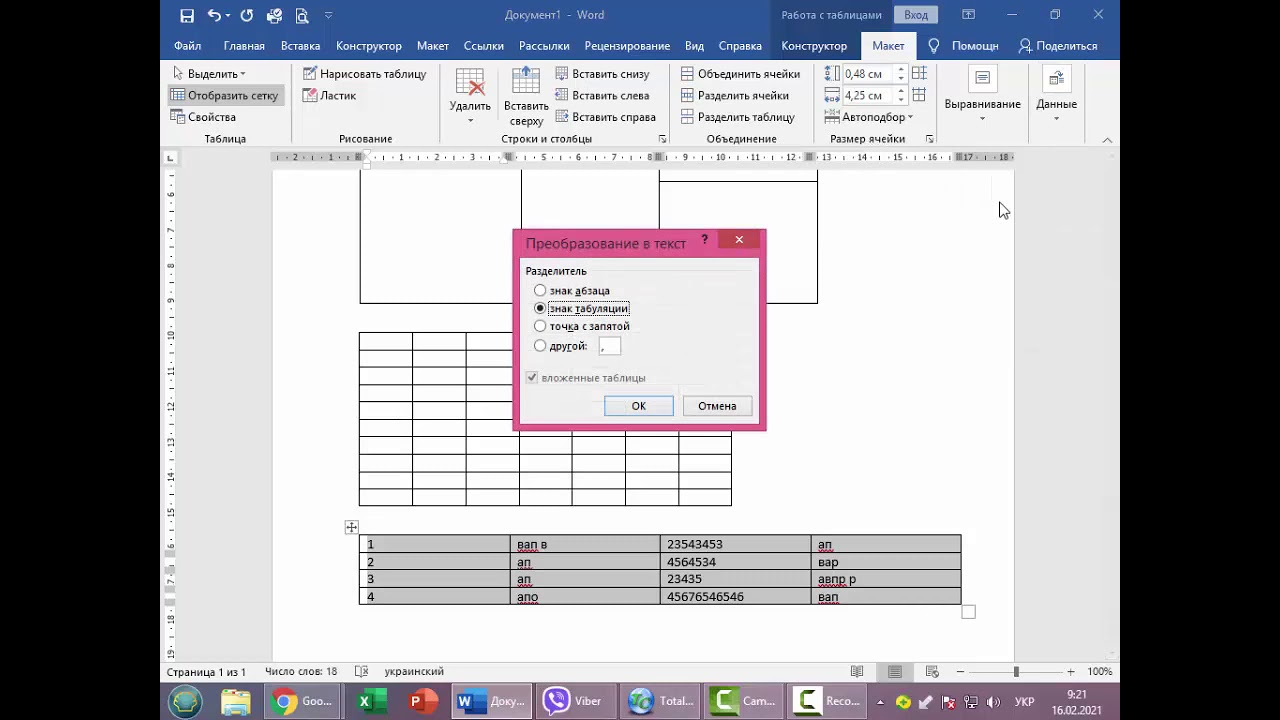Click Tell me (Помощн) search

[x=964, y=46]
